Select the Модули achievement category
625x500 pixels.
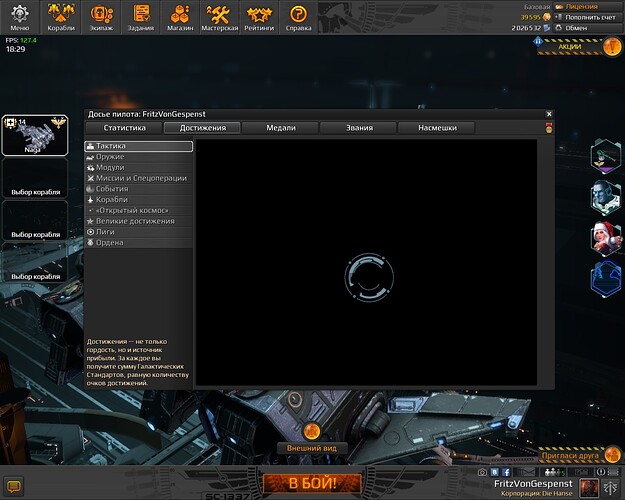pyautogui.click(x=139, y=167)
